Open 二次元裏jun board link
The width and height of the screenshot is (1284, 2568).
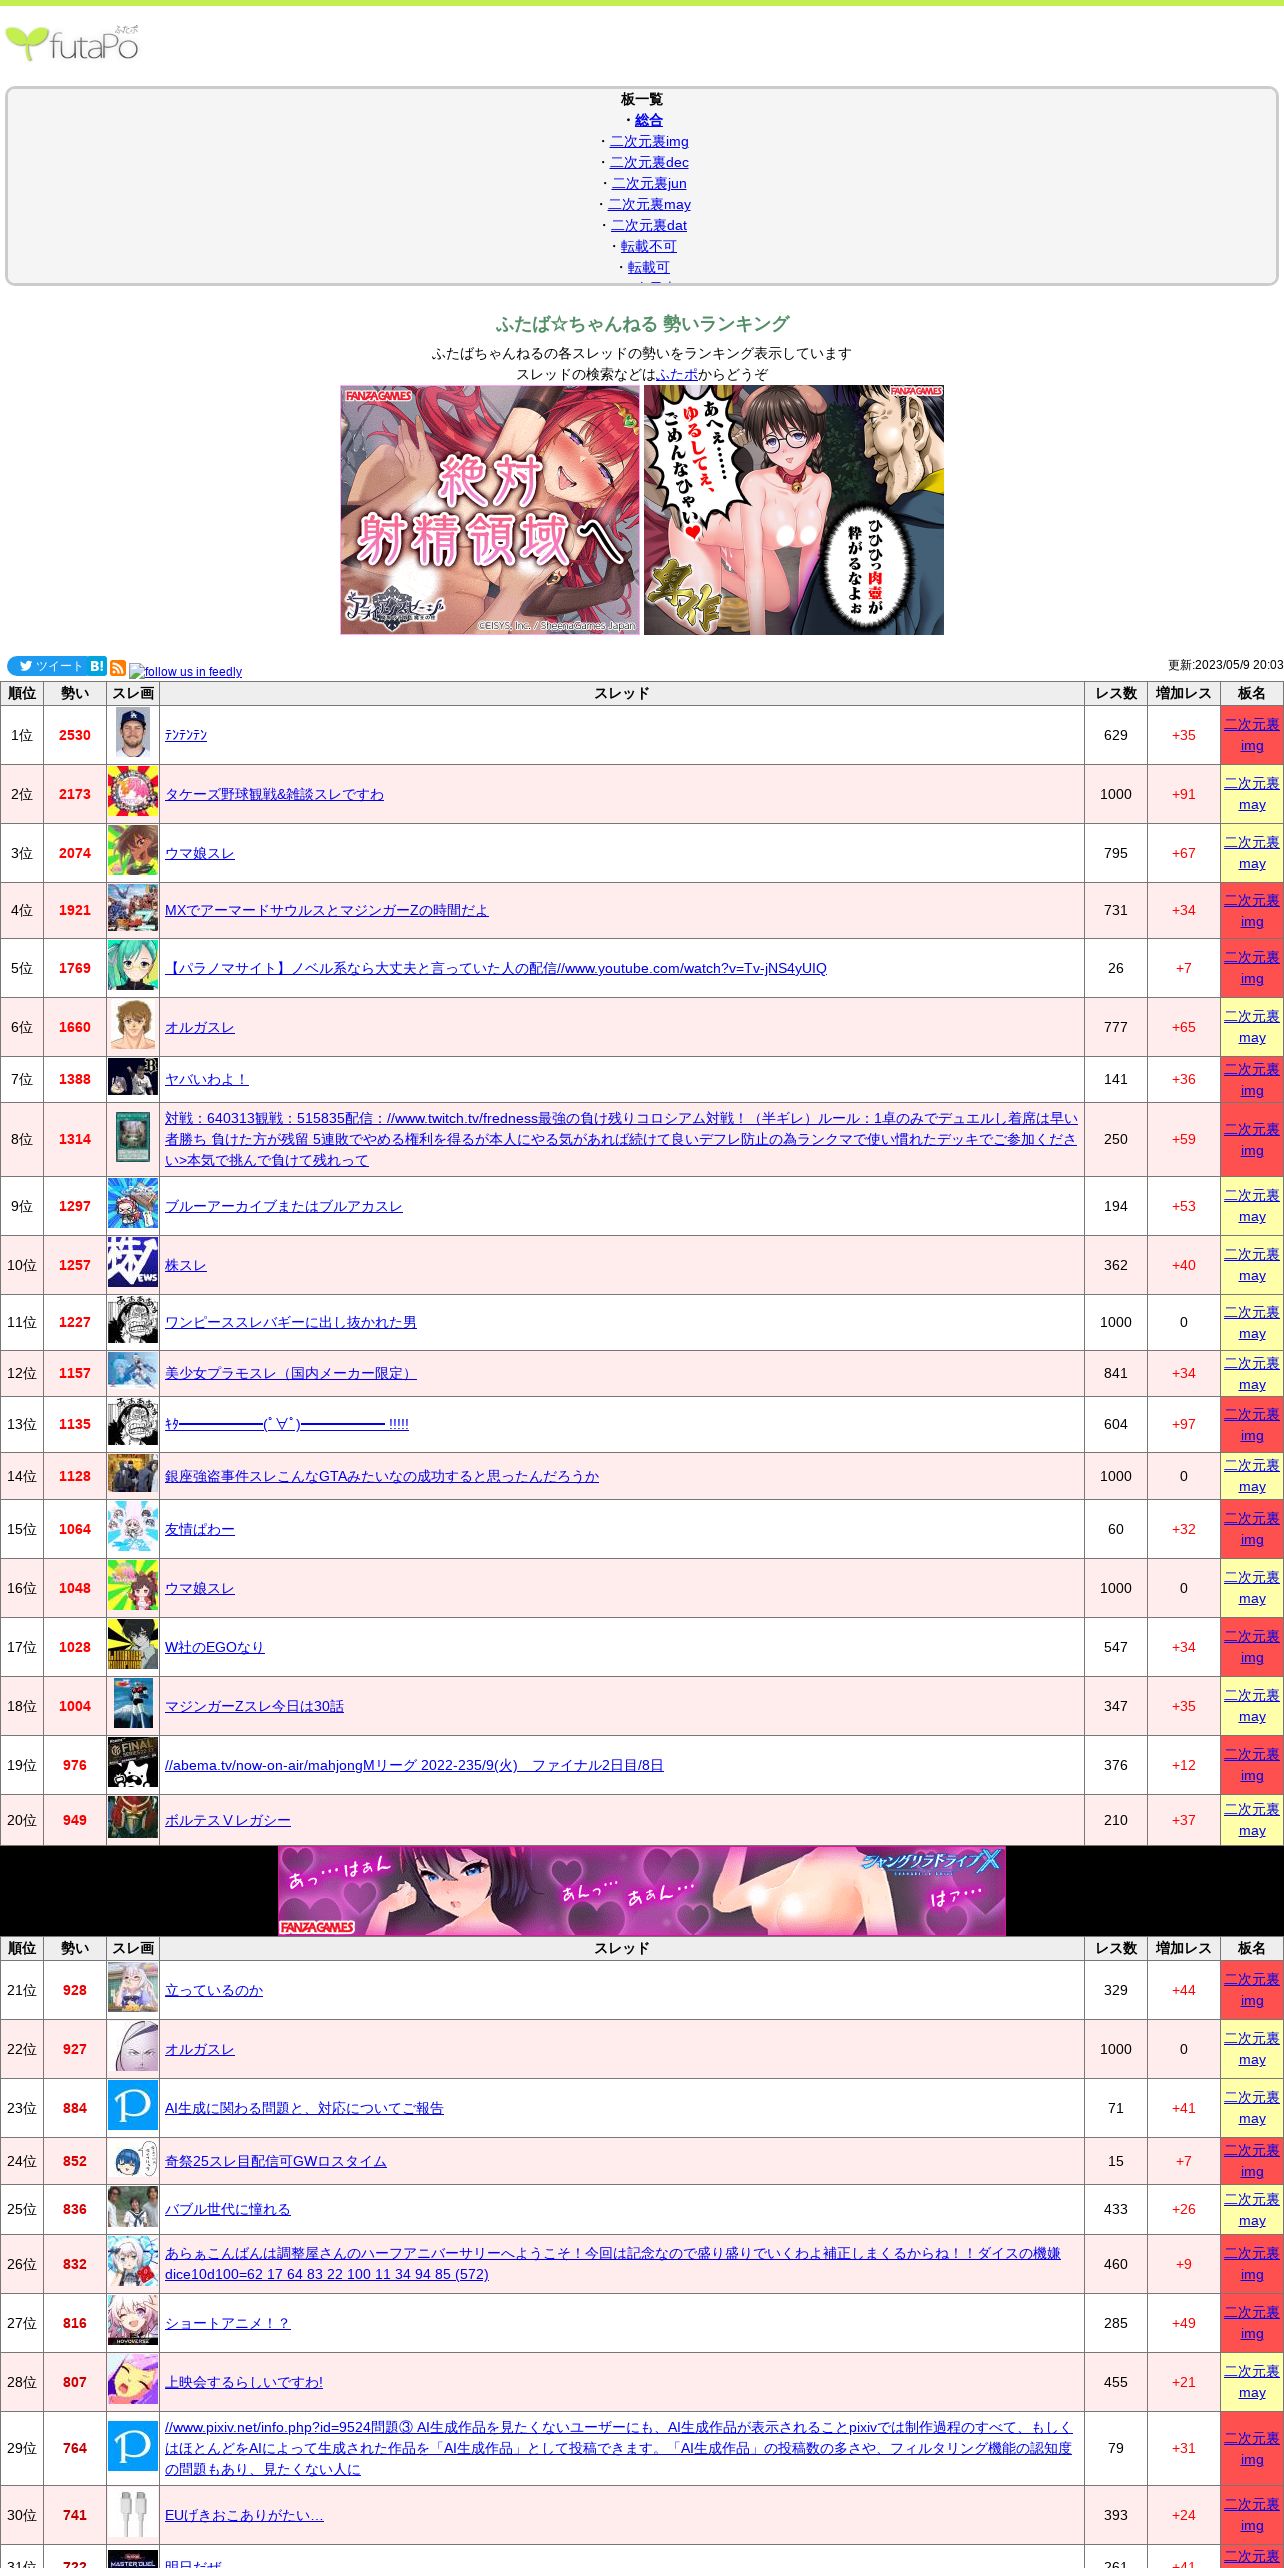(x=649, y=183)
